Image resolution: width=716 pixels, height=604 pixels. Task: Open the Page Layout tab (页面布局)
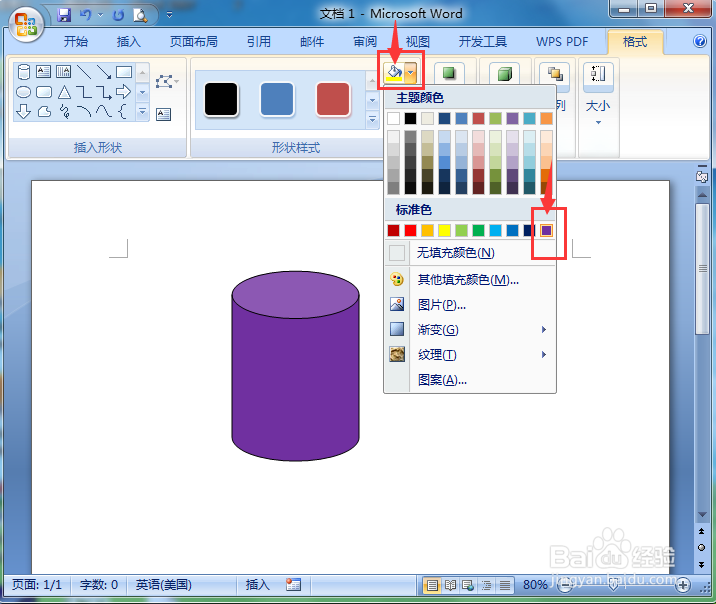pyautogui.click(x=194, y=42)
